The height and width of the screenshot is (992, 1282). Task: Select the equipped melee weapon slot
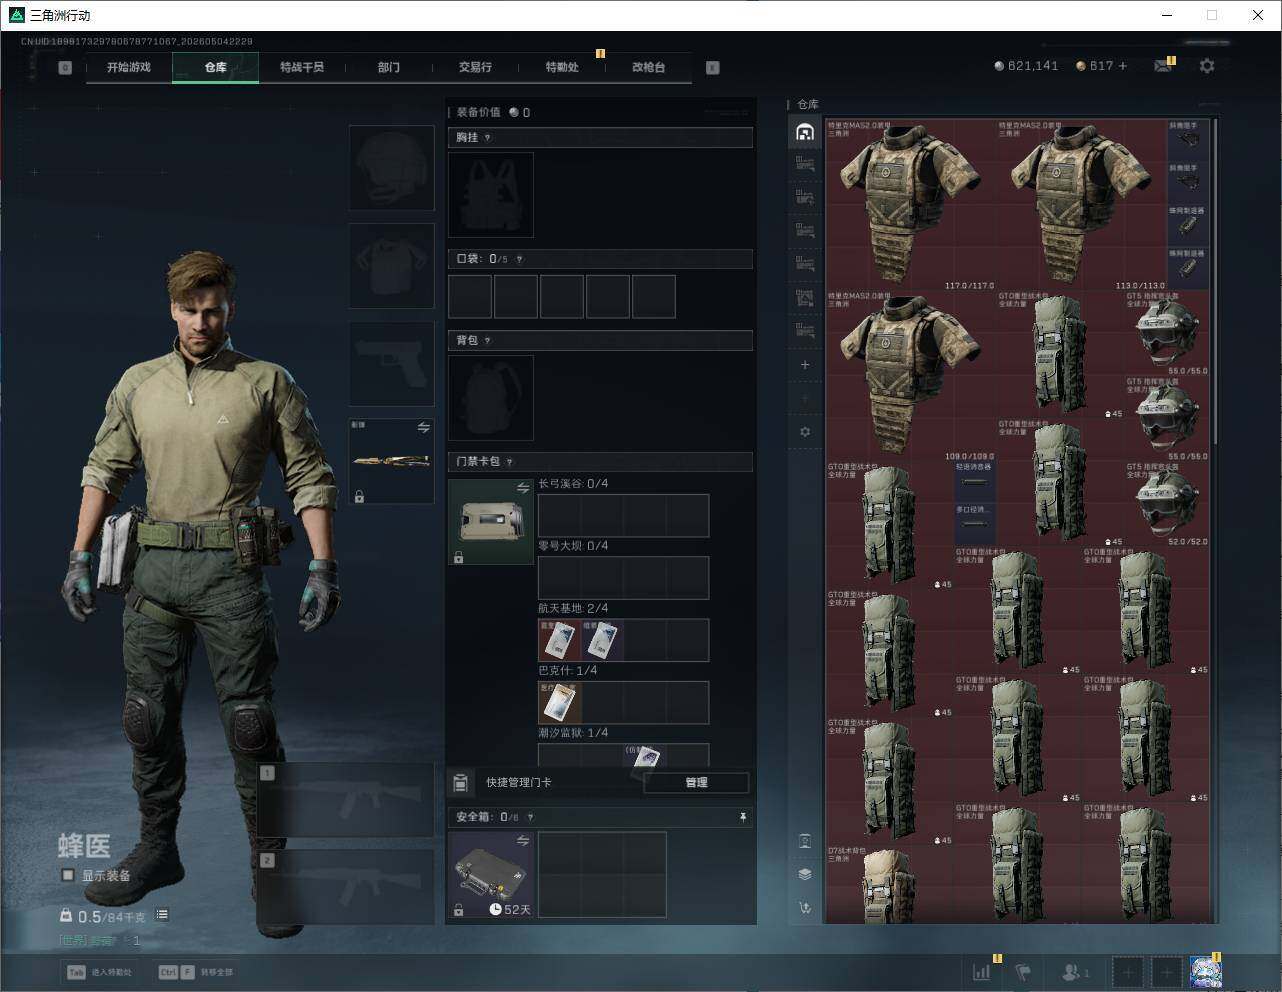click(392, 461)
